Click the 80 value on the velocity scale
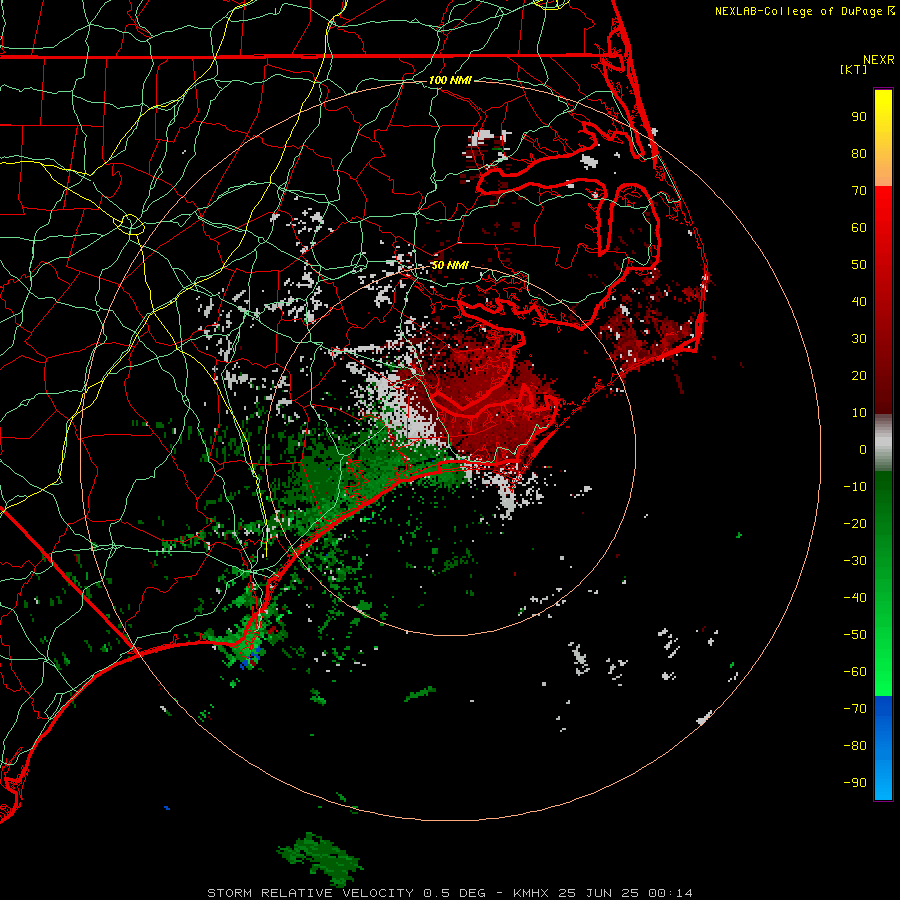 (x=859, y=154)
